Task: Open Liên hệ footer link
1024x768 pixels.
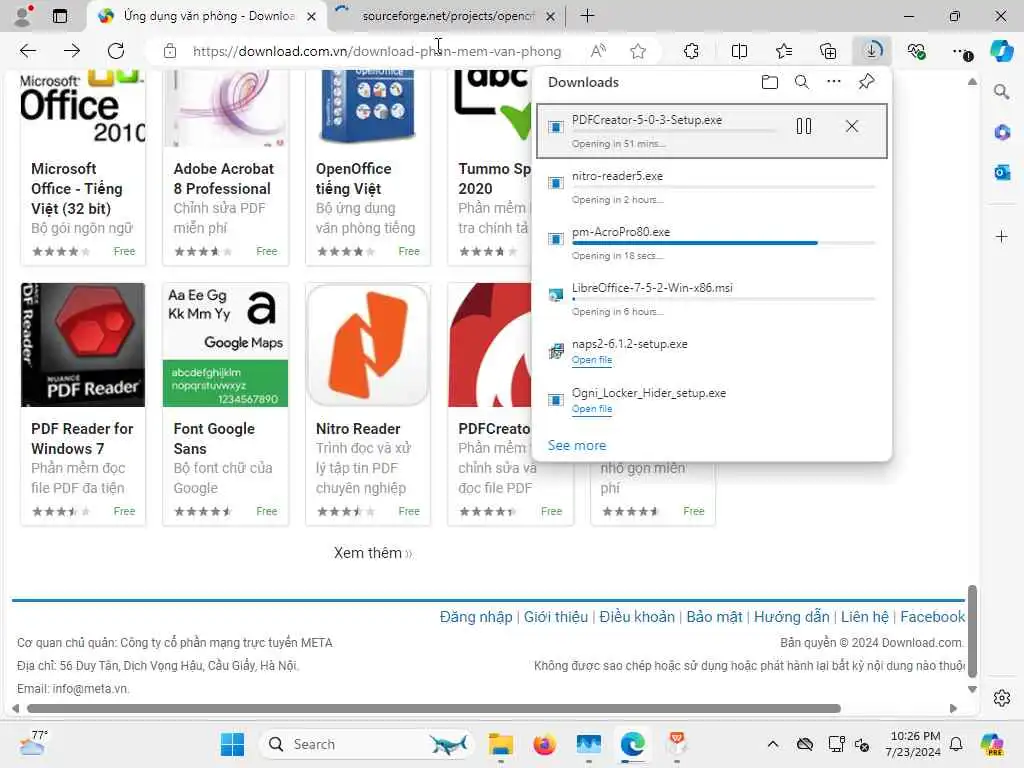Action: [x=865, y=616]
